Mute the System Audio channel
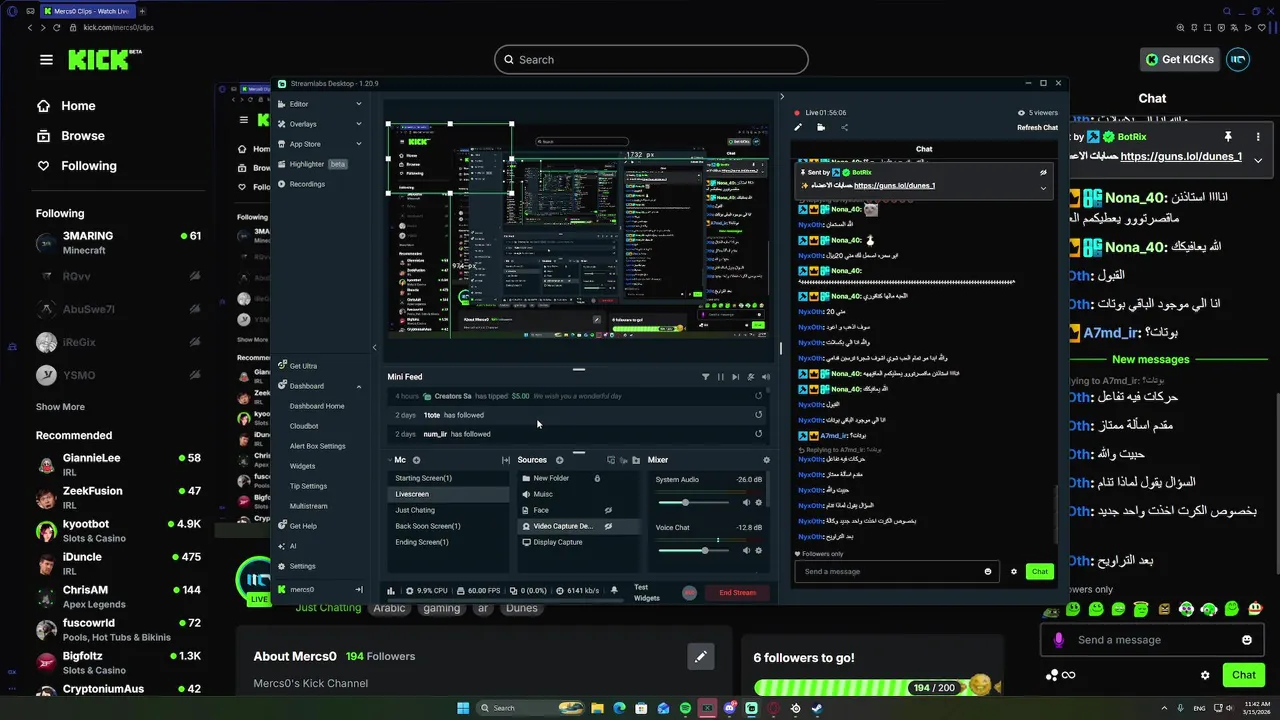 tap(746, 502)
